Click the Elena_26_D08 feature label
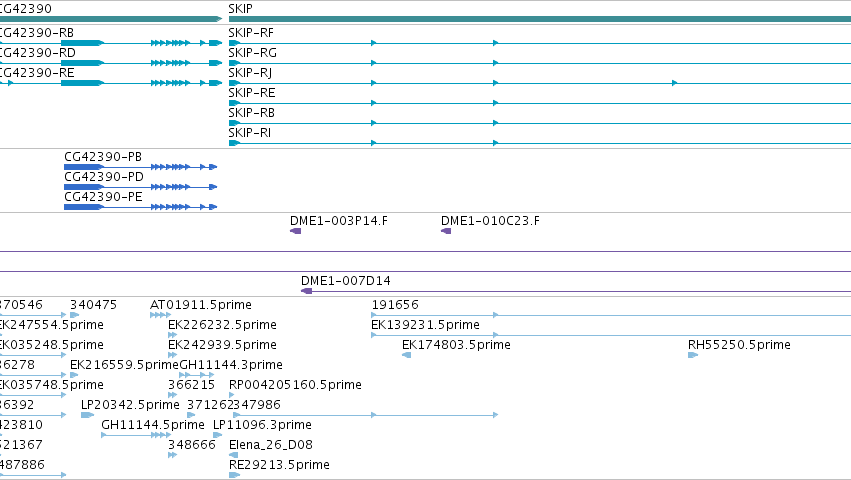851x480 pixels. point(271,445)
